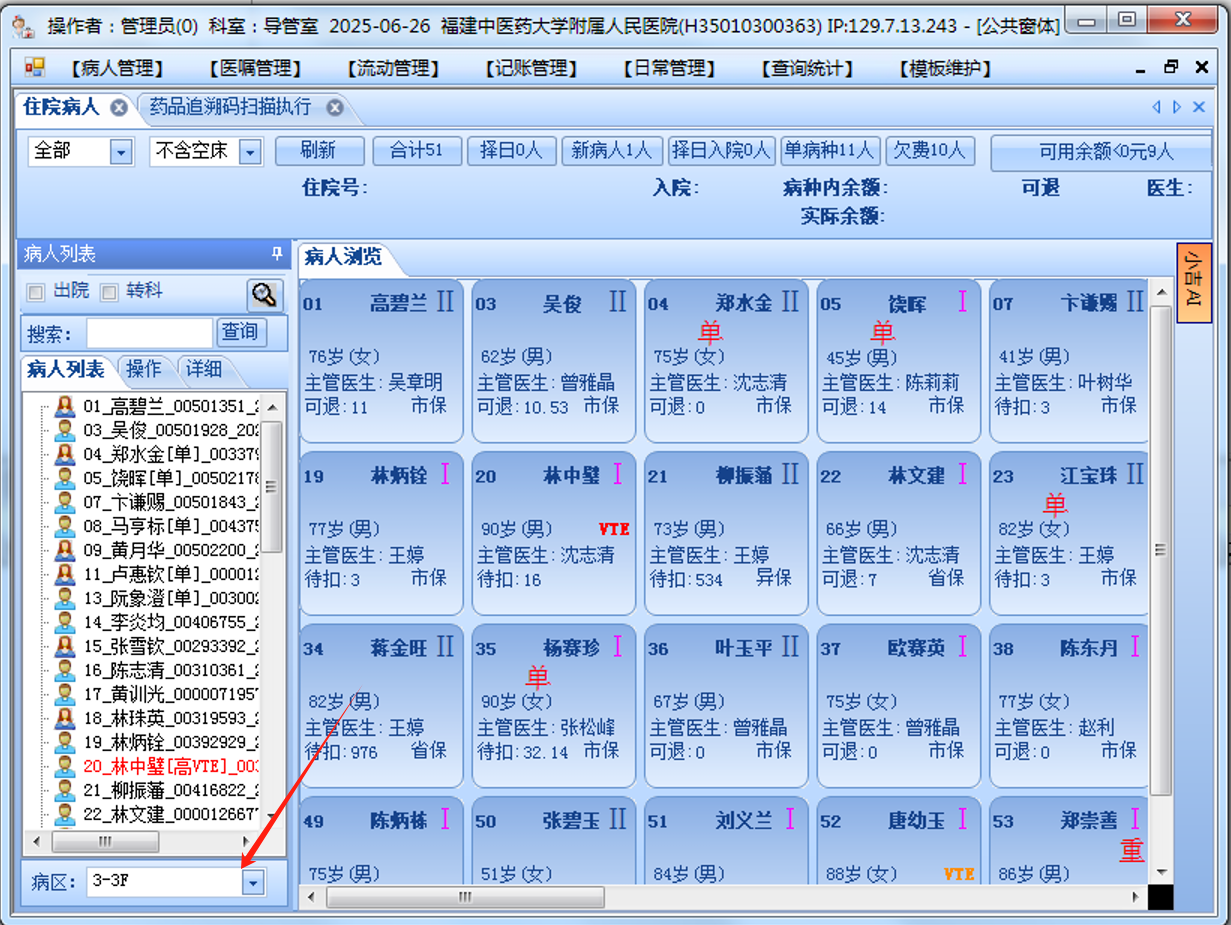Select tree row 22_林文建
Screen dimensions: 1231x925
[170, 814]
